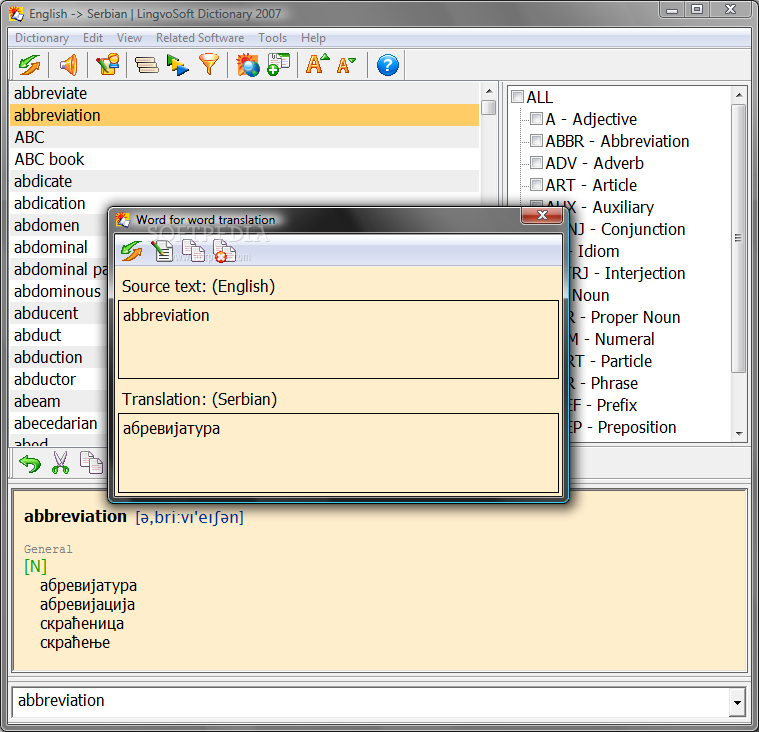The width and height of the screenshot is (759, 732).
Task: Click the add entry green plus icon
Action: coord(278,65)
